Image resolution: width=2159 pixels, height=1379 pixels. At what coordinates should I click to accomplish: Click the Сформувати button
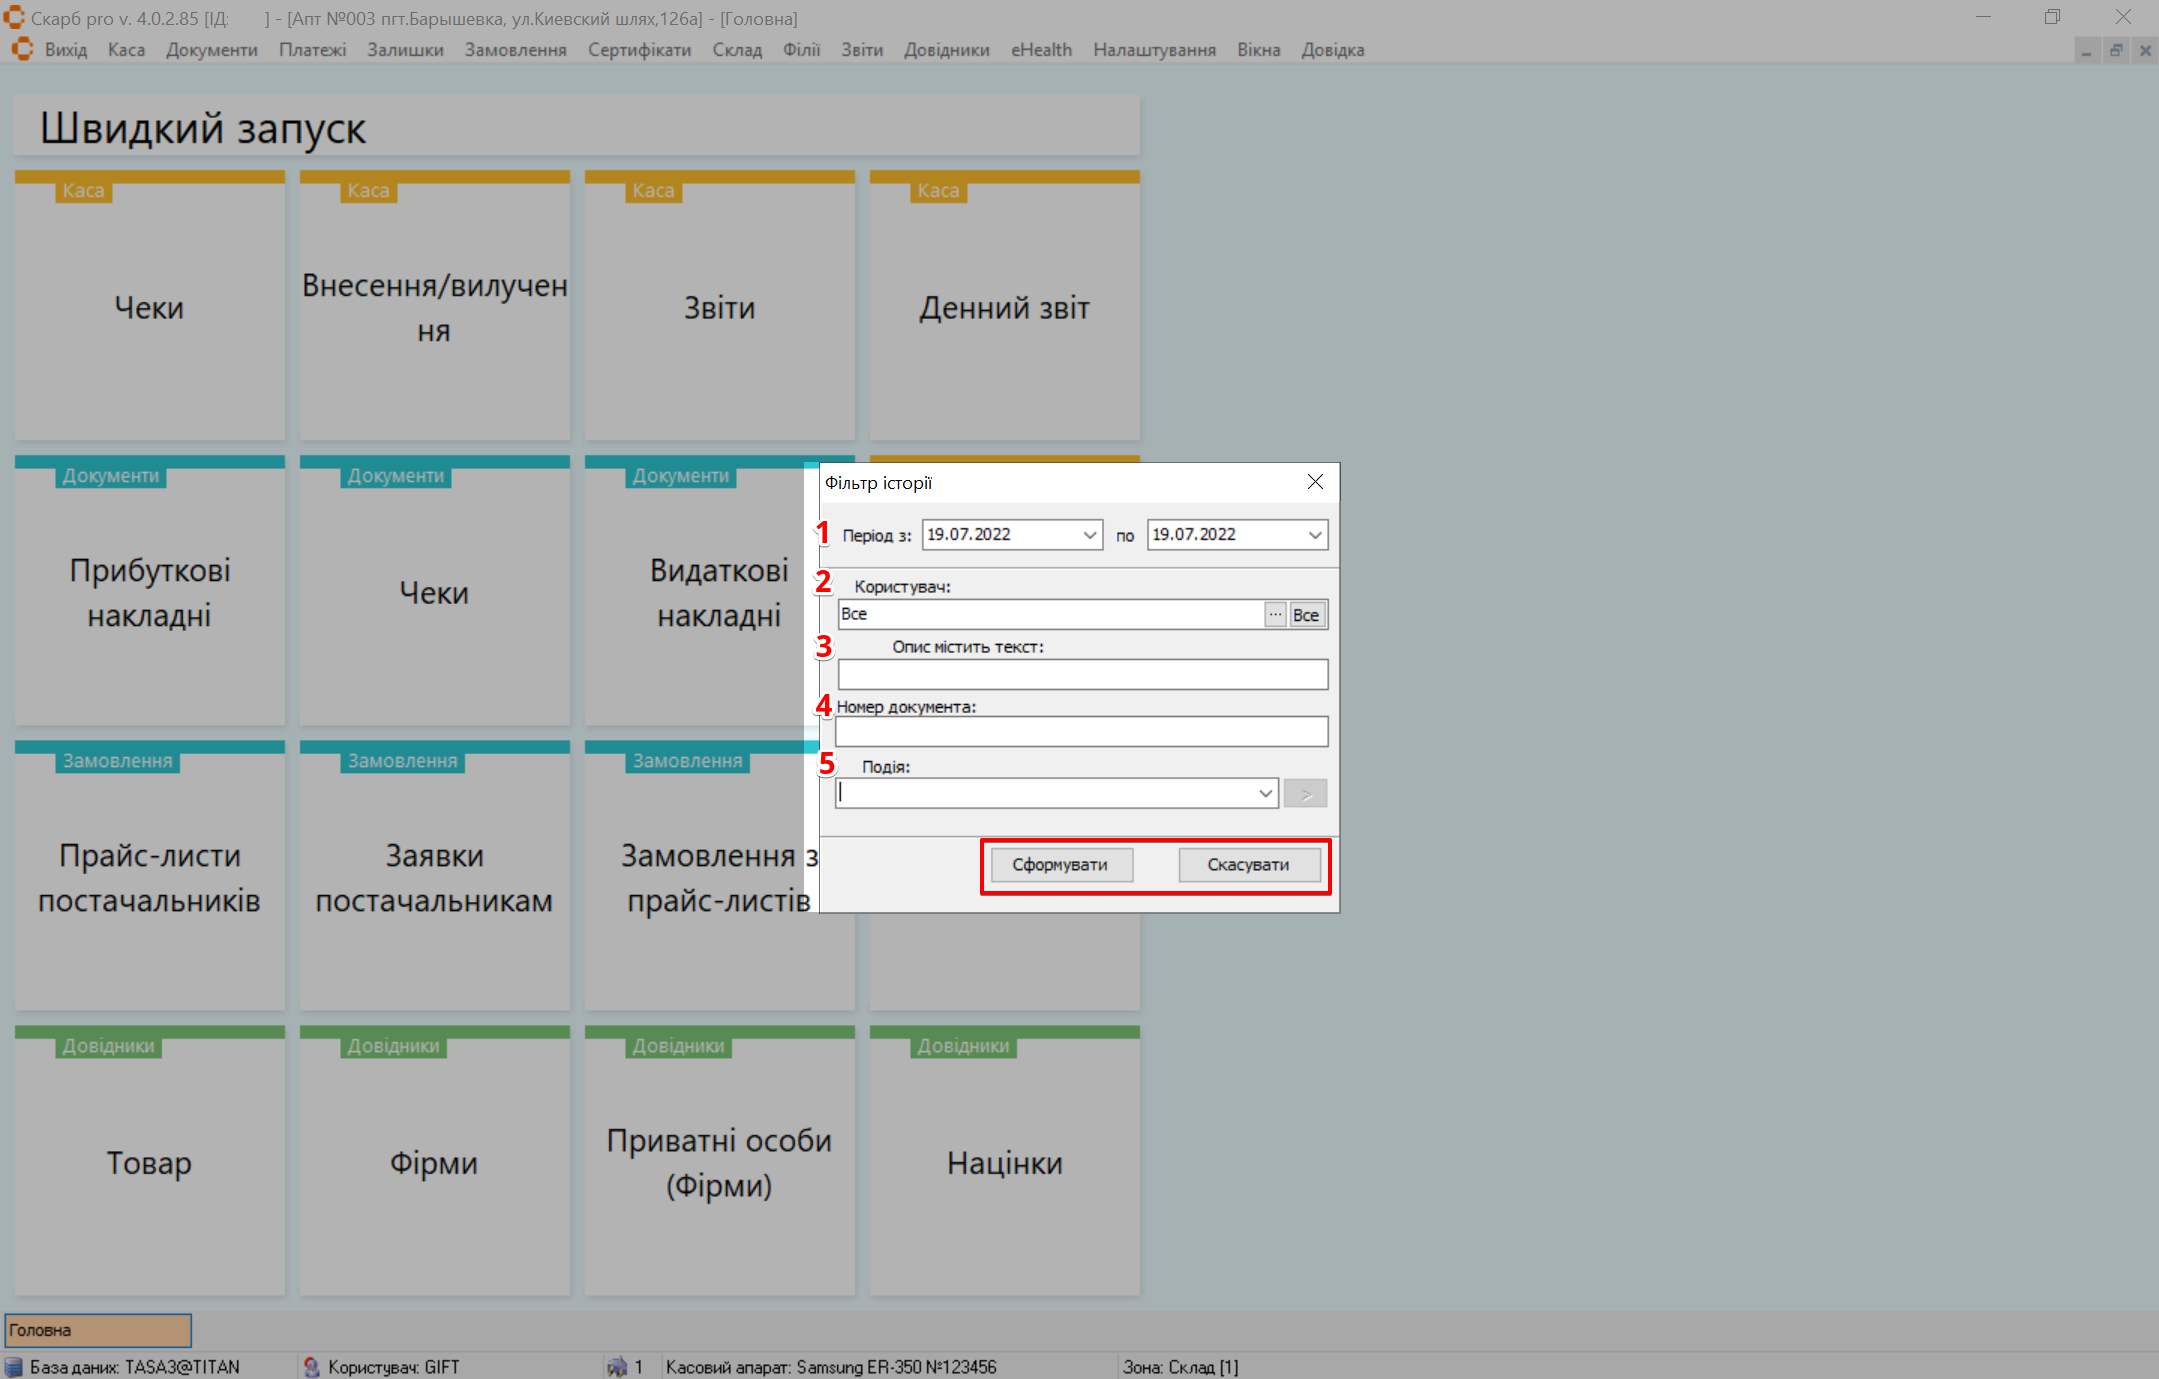tap(1060, 865)
